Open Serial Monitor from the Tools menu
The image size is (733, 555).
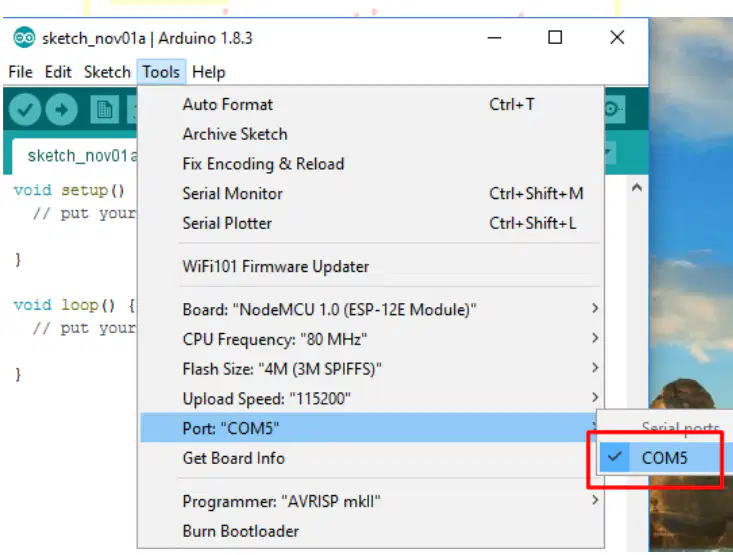point(372,194)
